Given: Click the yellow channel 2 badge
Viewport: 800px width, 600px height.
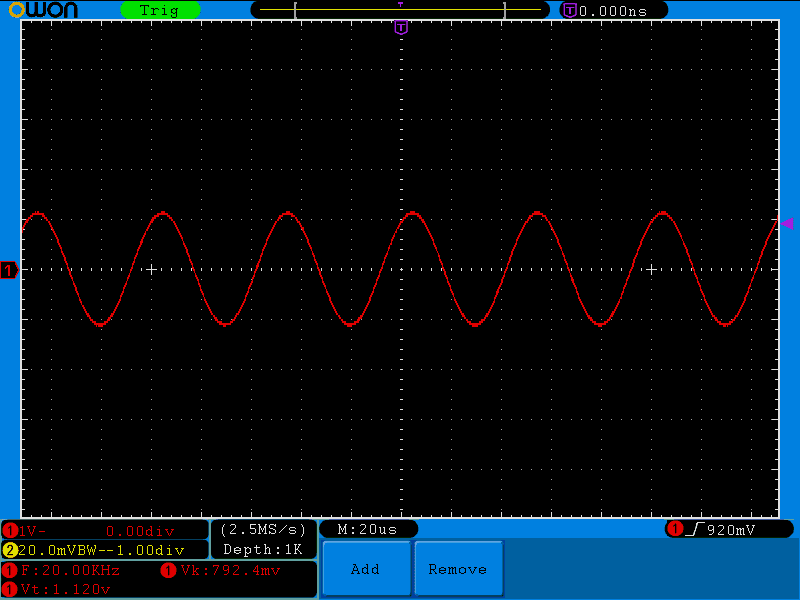Looking at the screenshot, I should pyautogui.click(x=10, y=550).
